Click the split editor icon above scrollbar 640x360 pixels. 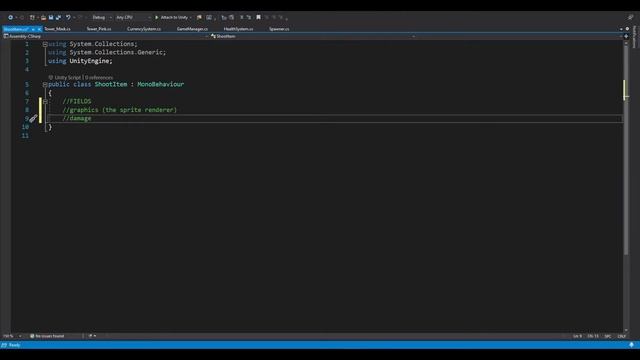626,36
